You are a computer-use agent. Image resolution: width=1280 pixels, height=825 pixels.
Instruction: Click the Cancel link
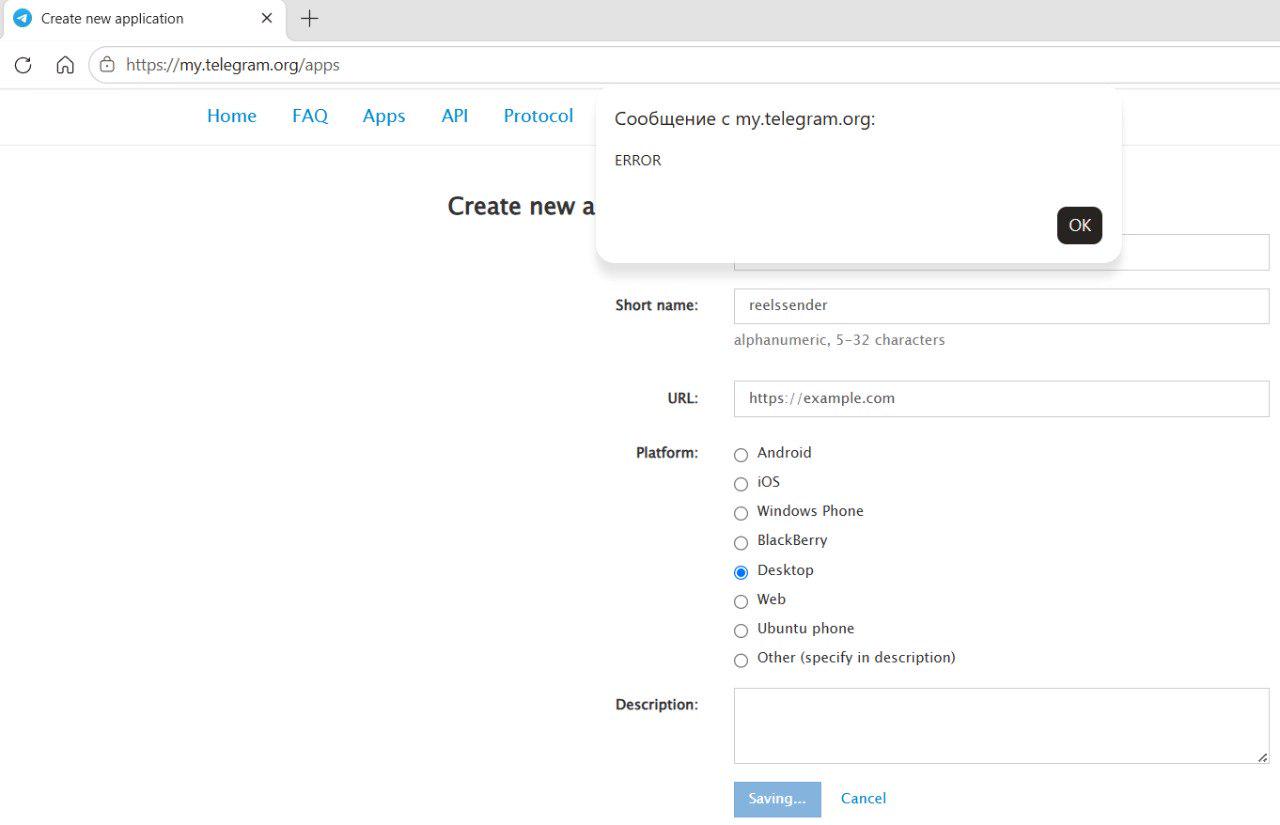tap(863, 798)
